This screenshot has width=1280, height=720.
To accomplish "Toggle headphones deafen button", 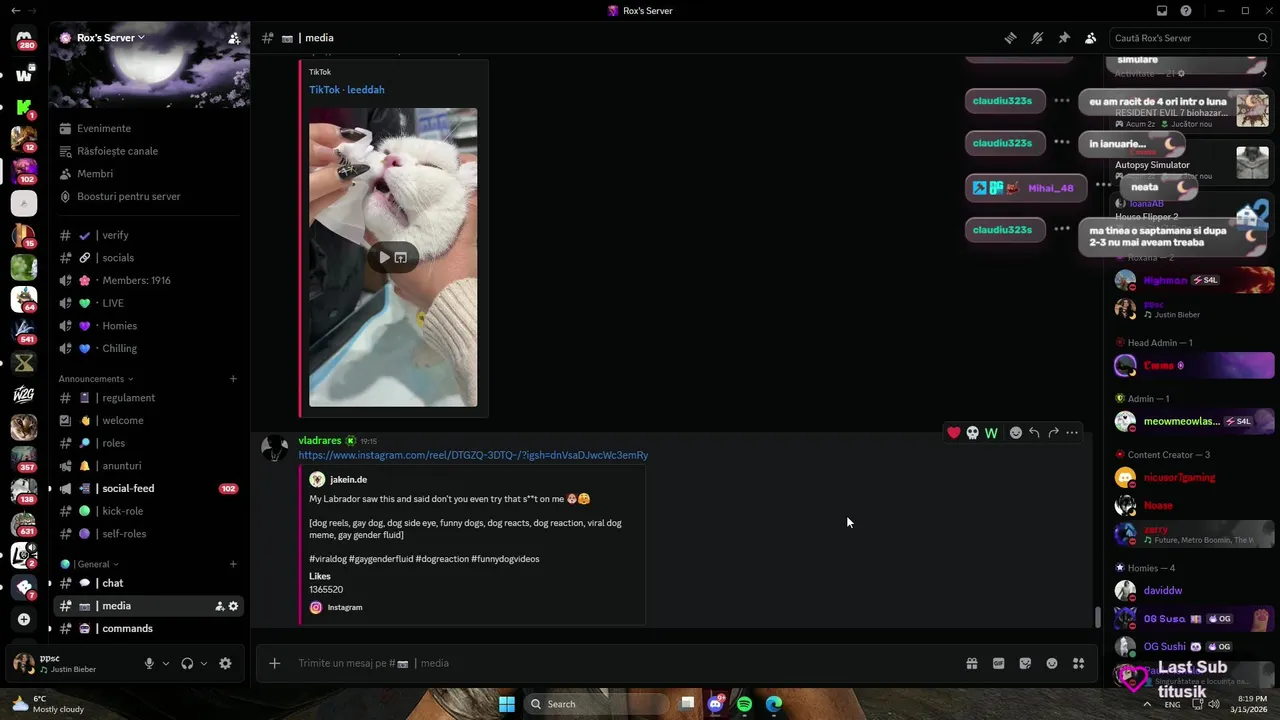I will (187, 663).
